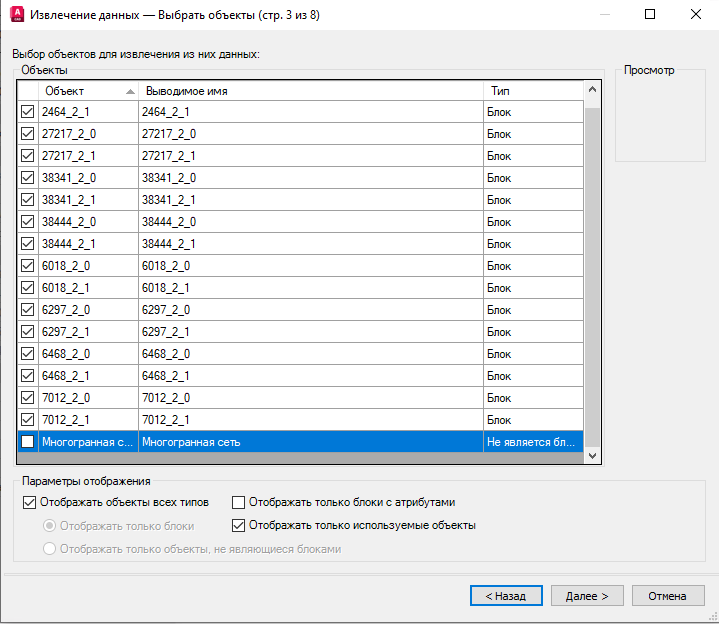
Task: Sort by the Выводимое имя column header
Action: [311, 91]
